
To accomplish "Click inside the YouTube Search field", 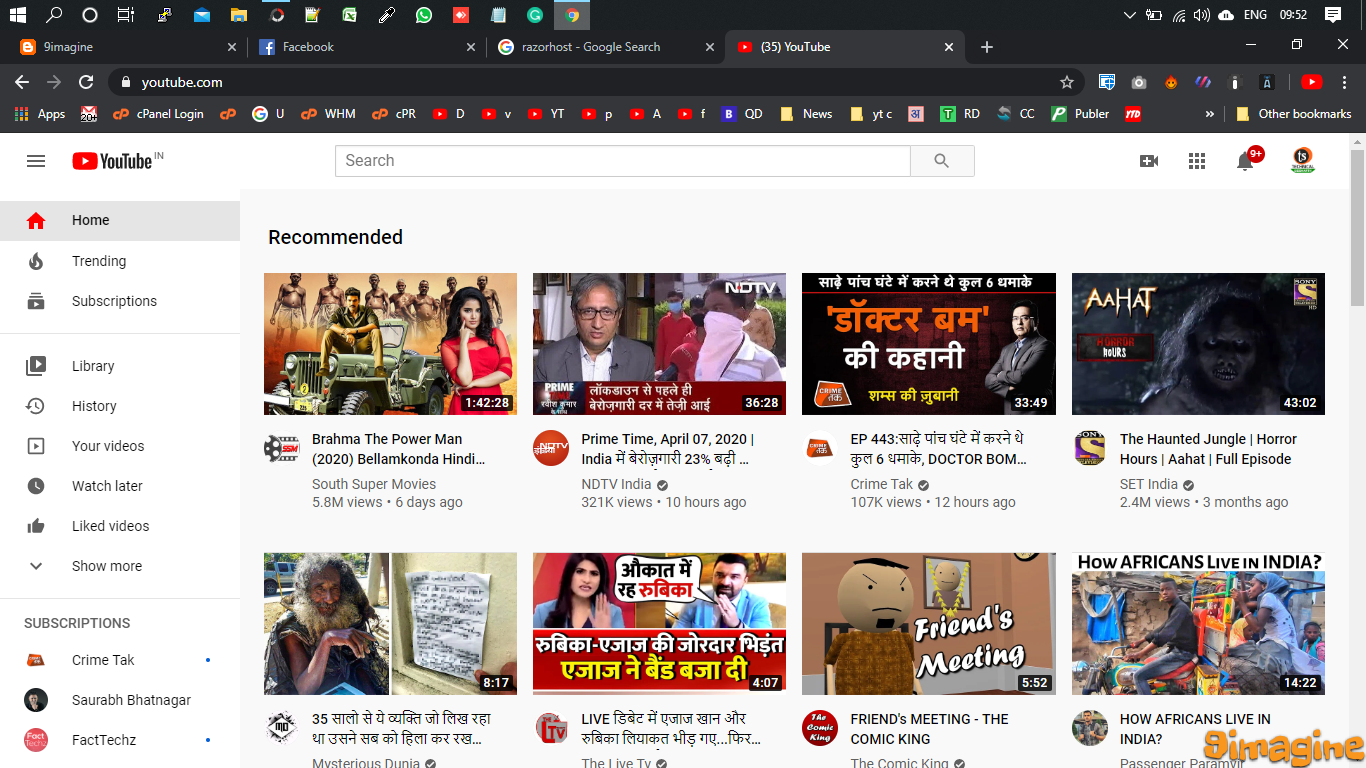I will click(623, 161).
